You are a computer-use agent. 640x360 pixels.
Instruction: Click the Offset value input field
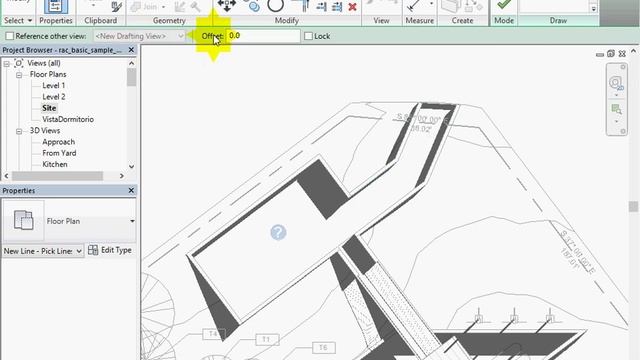pyautogui.click(x=263, y=36)
